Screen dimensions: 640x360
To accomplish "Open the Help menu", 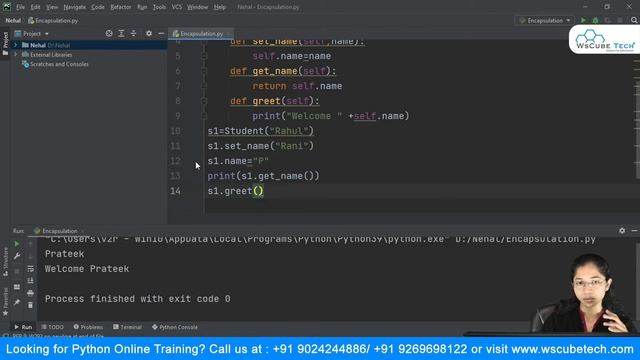I will [220, 7].
